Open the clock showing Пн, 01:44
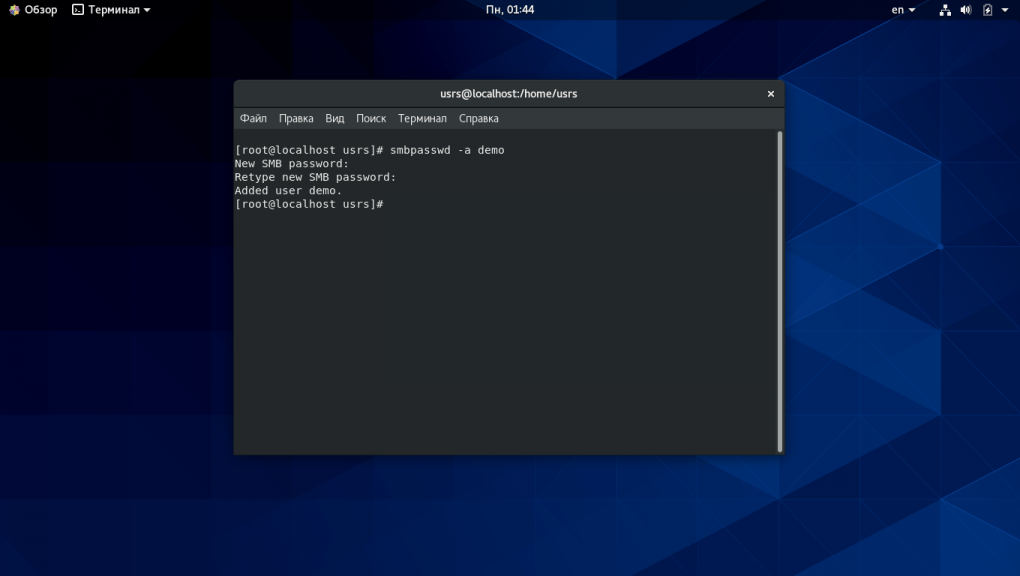Screen dimensions: 1020x576 [510, 10]
